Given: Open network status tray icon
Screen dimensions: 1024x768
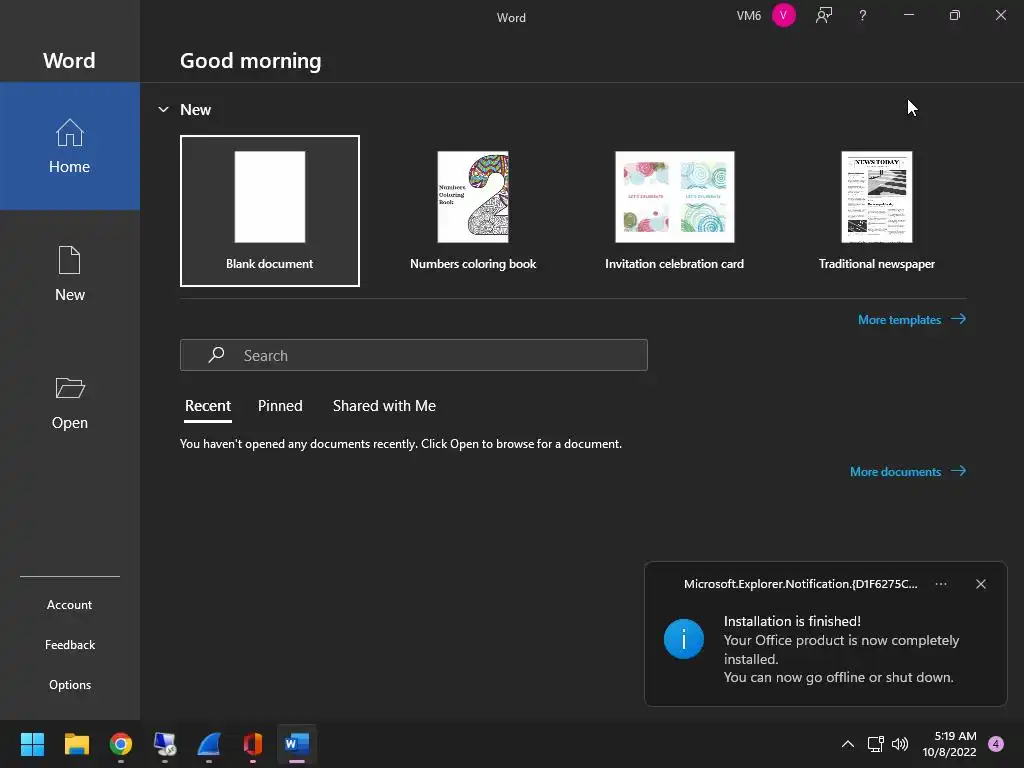Looking at the screenshot, I should (876, 744).
